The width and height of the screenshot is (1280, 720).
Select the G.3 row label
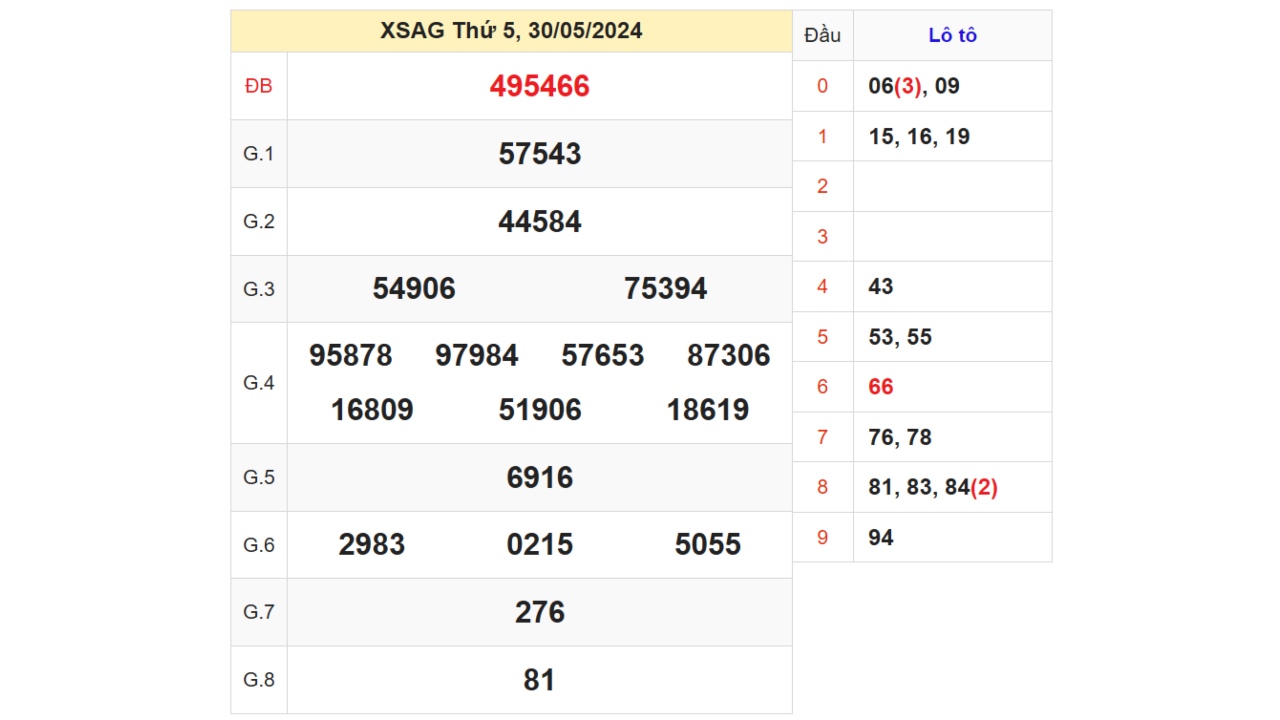(258, 289)
